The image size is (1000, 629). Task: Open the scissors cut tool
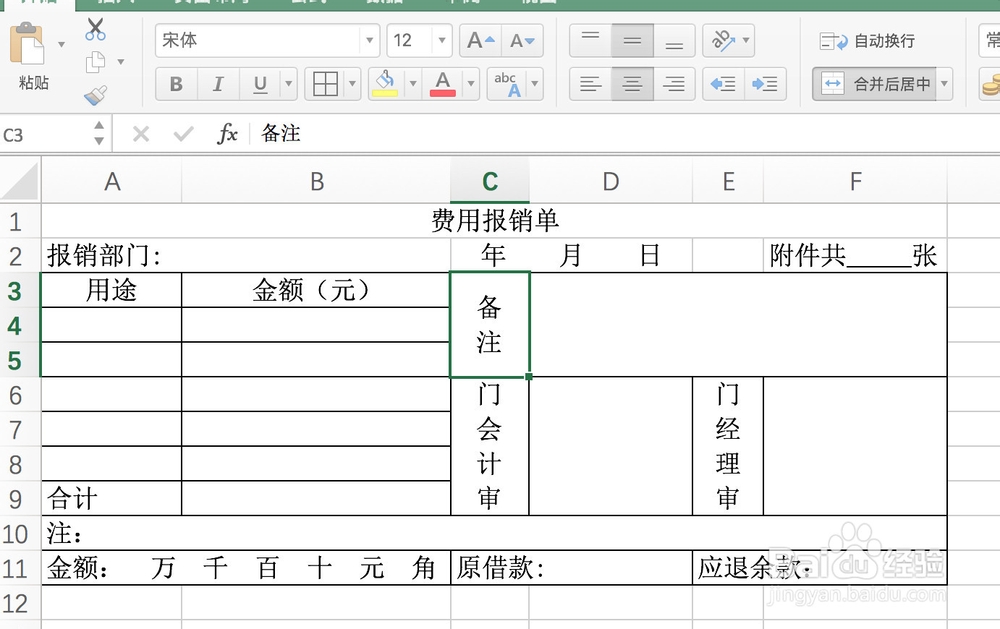[x=97, y=30]
